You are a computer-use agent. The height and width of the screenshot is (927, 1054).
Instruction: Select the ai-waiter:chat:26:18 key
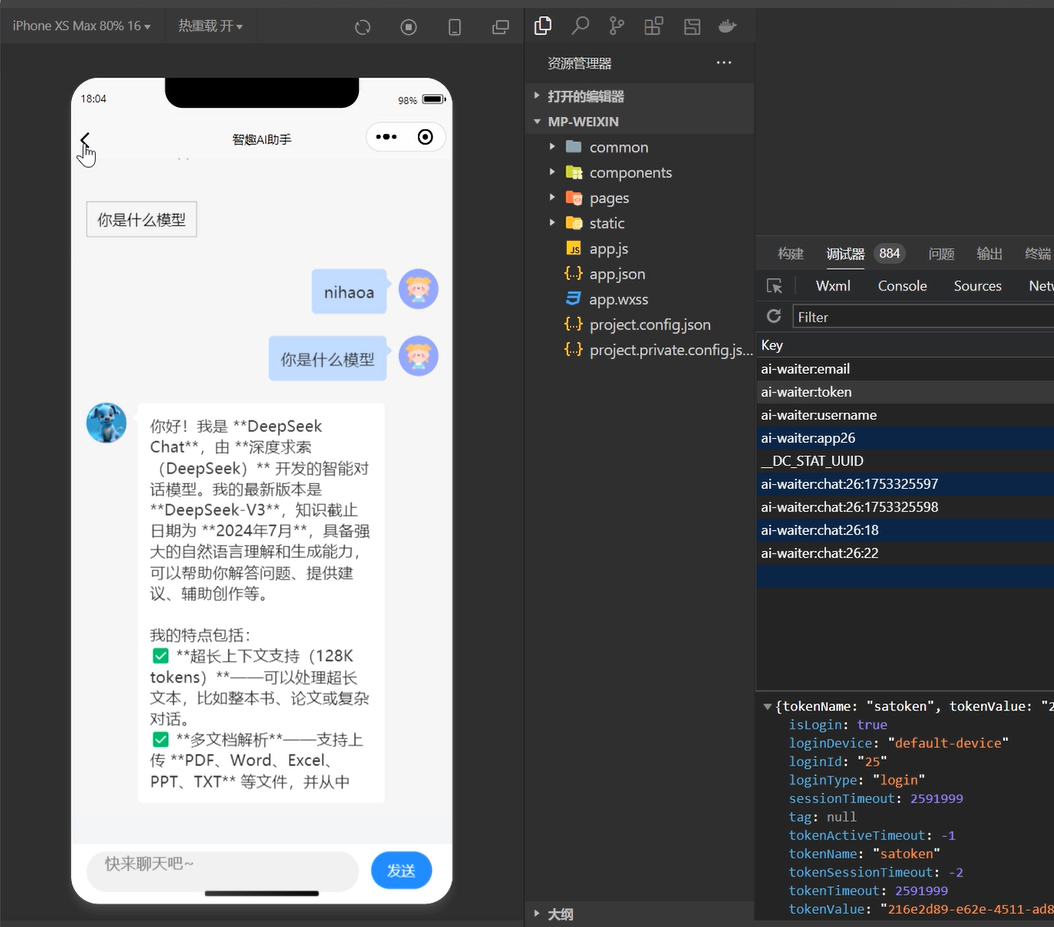click(x=905, y=530)
